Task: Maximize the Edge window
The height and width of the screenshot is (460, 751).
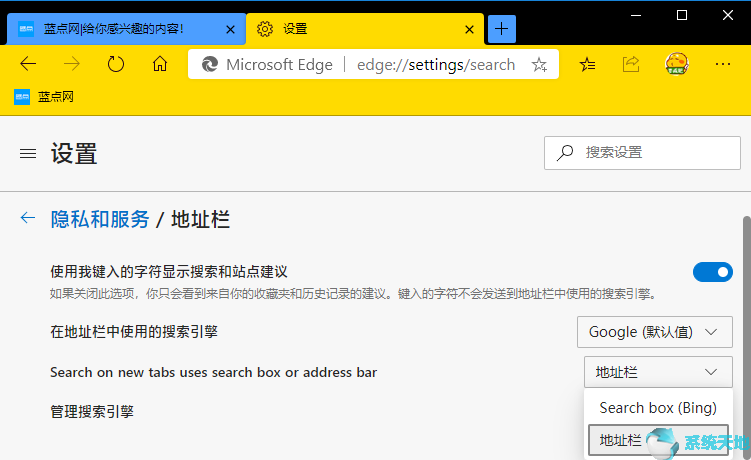Action: click(x=682, y=15)
